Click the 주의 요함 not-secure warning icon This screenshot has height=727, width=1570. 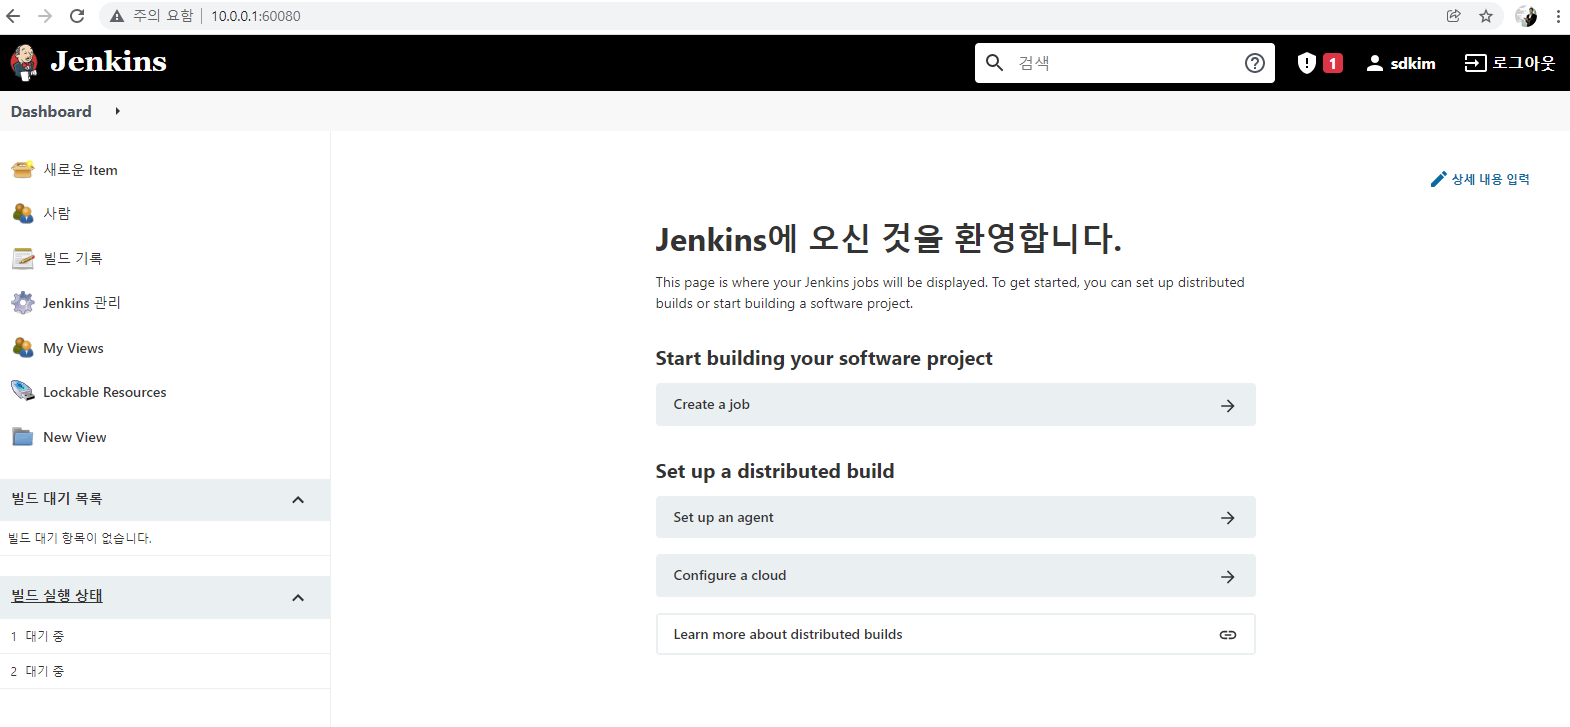point(117,16)
